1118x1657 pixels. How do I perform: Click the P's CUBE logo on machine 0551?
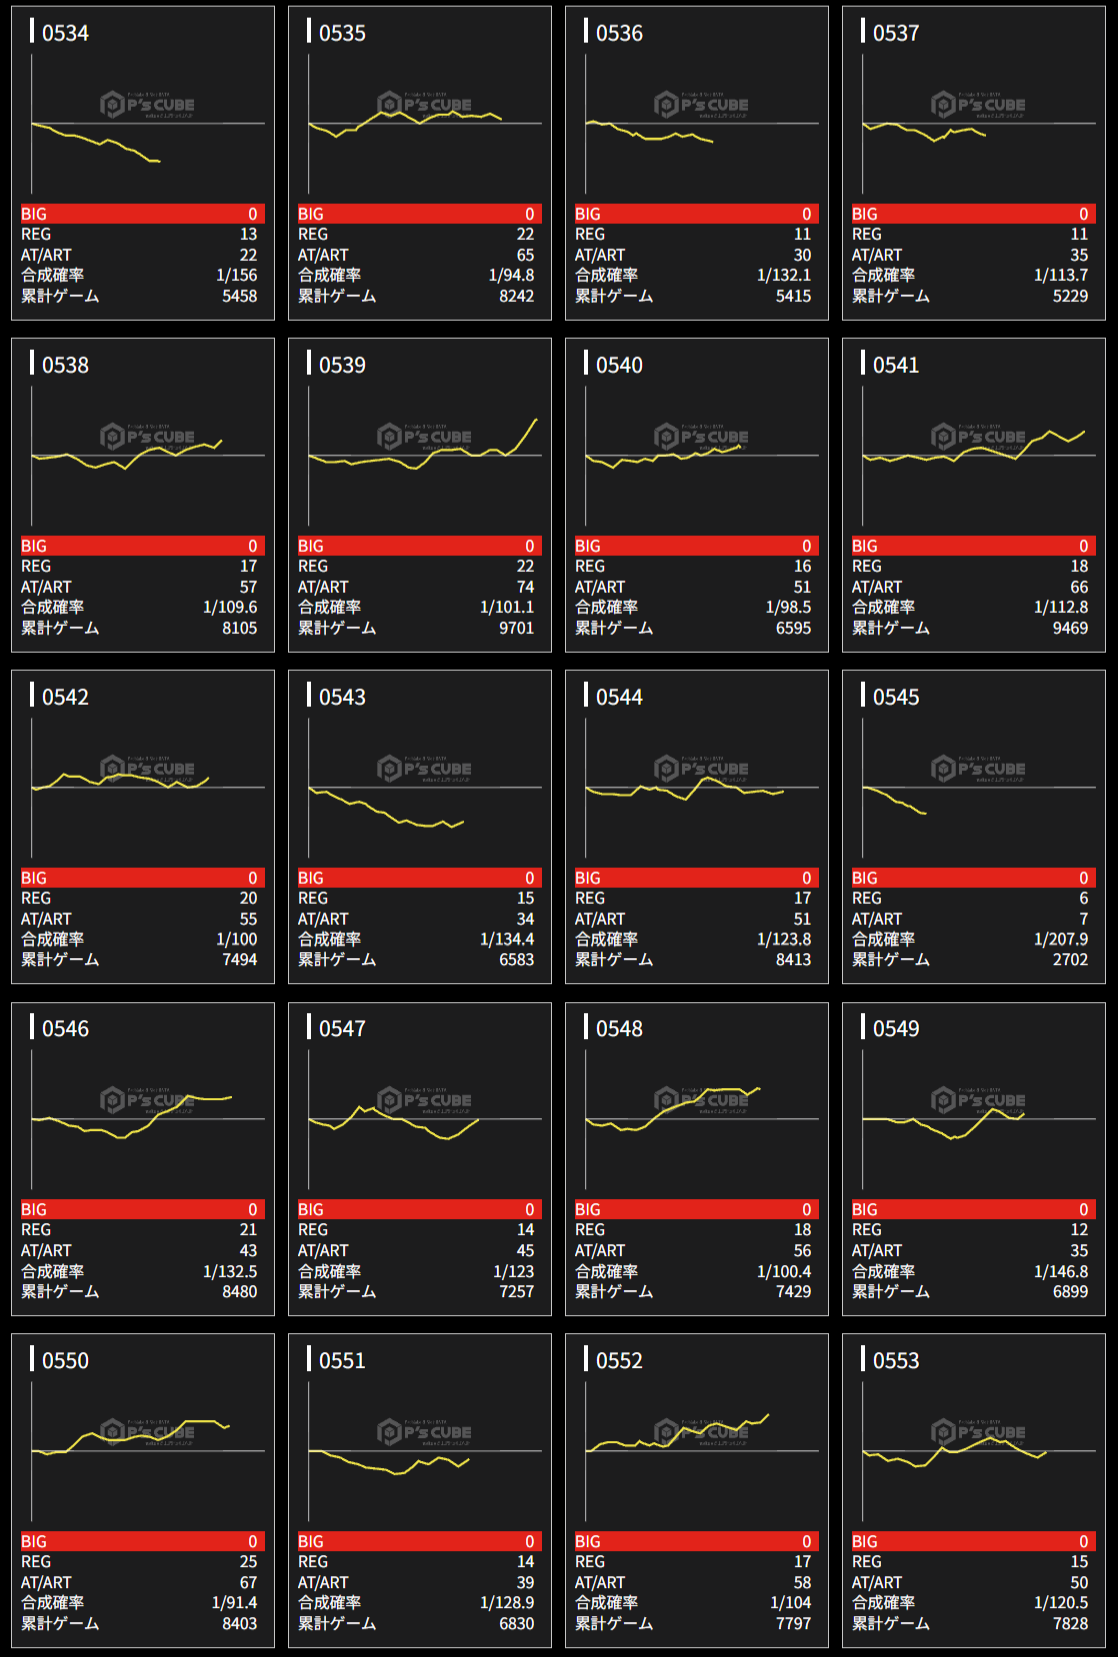click(424, 1432)
